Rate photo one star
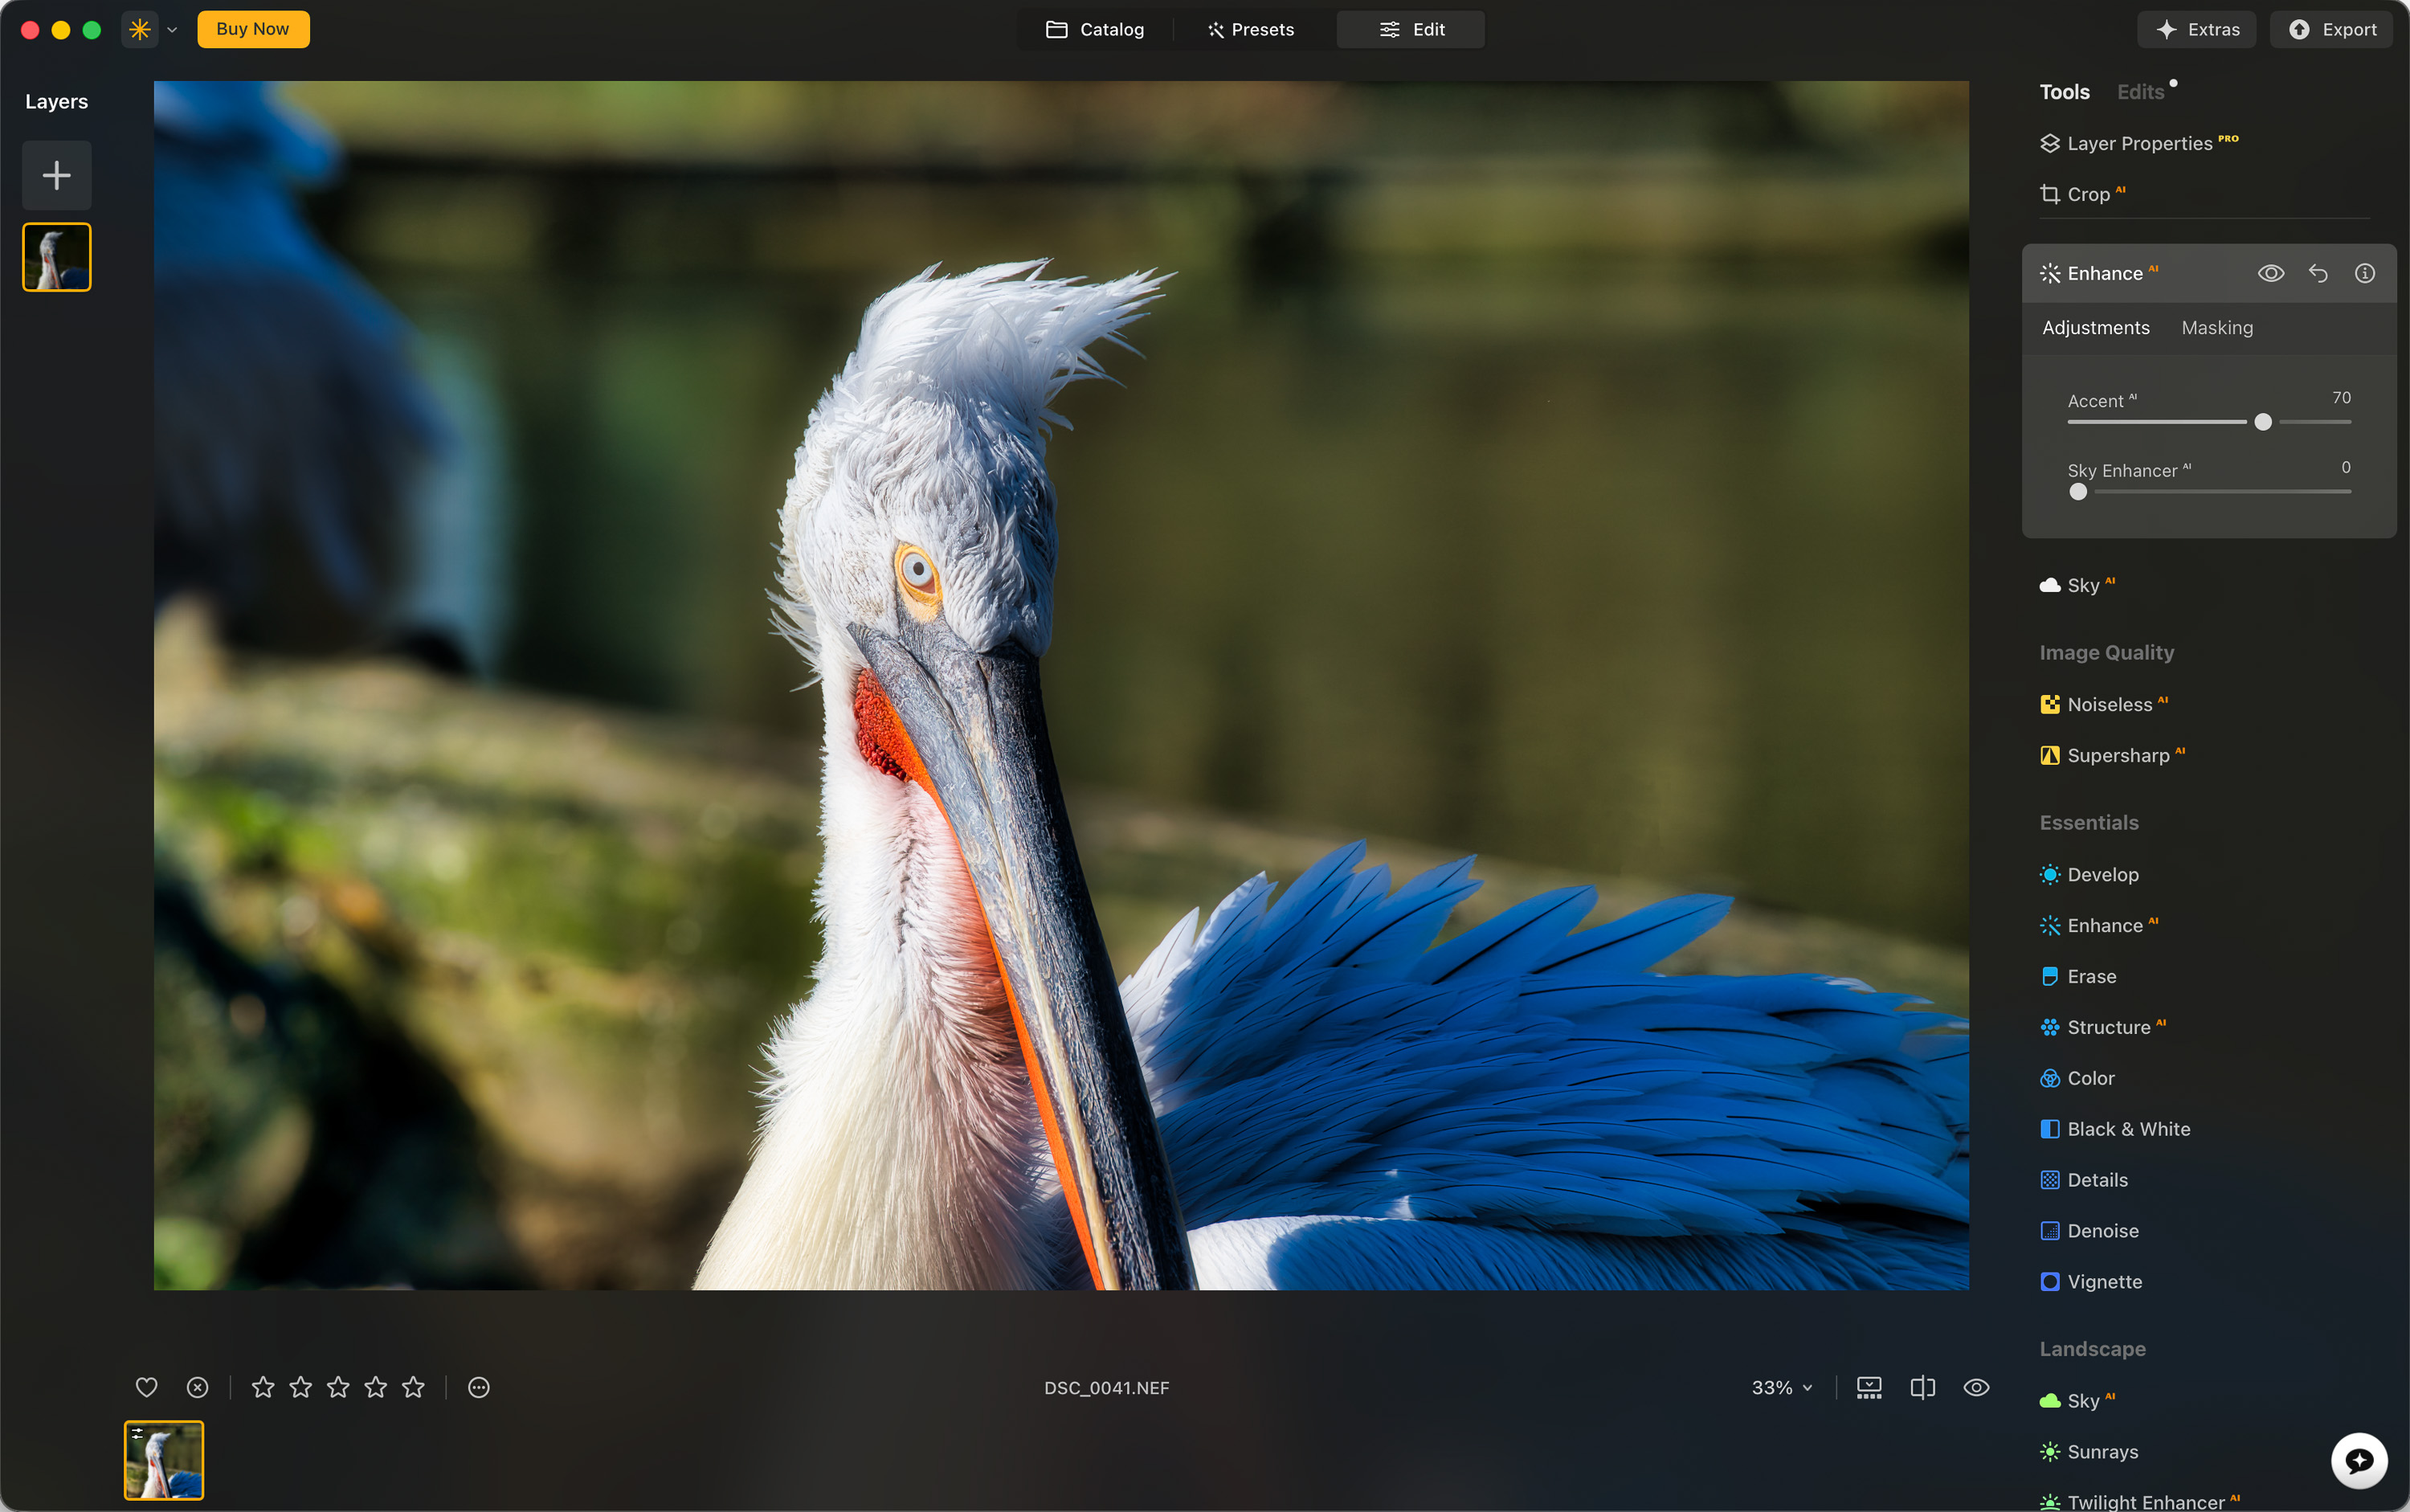Viewport: 2410px width, 1512px height. coord(263,1387)
